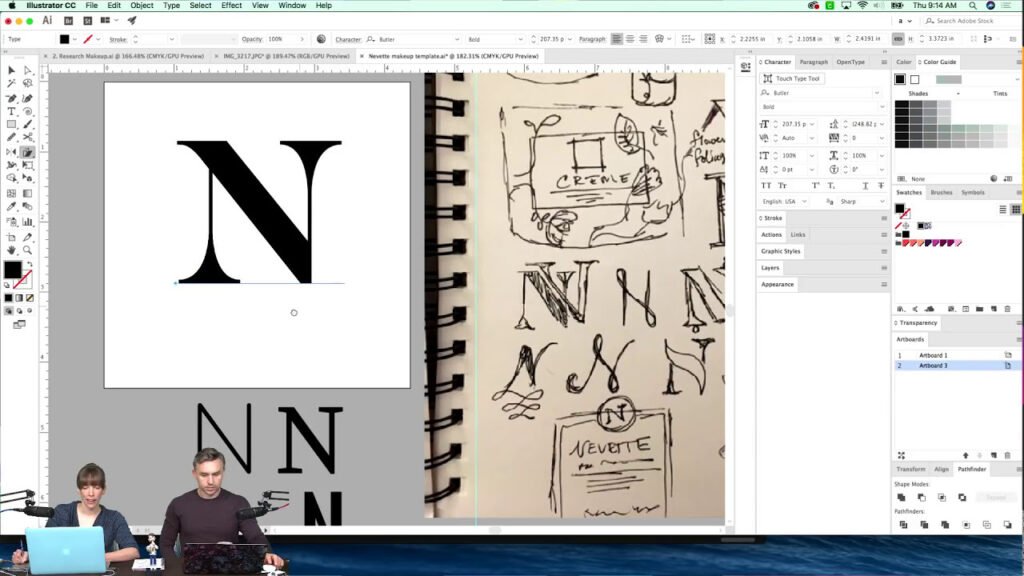This screenshot has height=576, width=1024.
Task: Select the Direct Selection tool
Action: click(27, 70)
